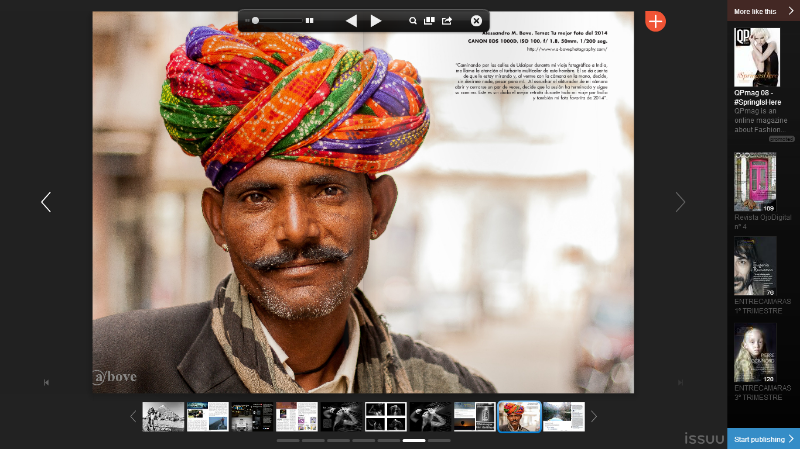Screen dimensions: 800x449
Task: Jump to first page icon at lower left
Action: pyautogui.click(x=46, y=382)
